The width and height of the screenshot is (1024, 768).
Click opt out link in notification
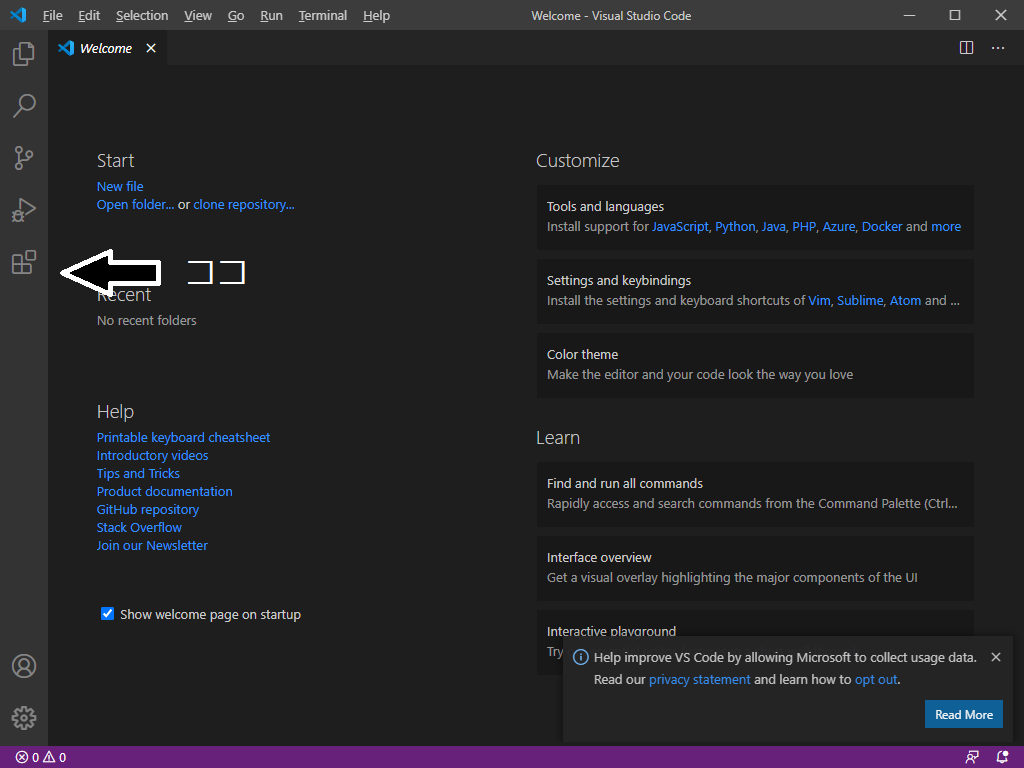point(876,680)
